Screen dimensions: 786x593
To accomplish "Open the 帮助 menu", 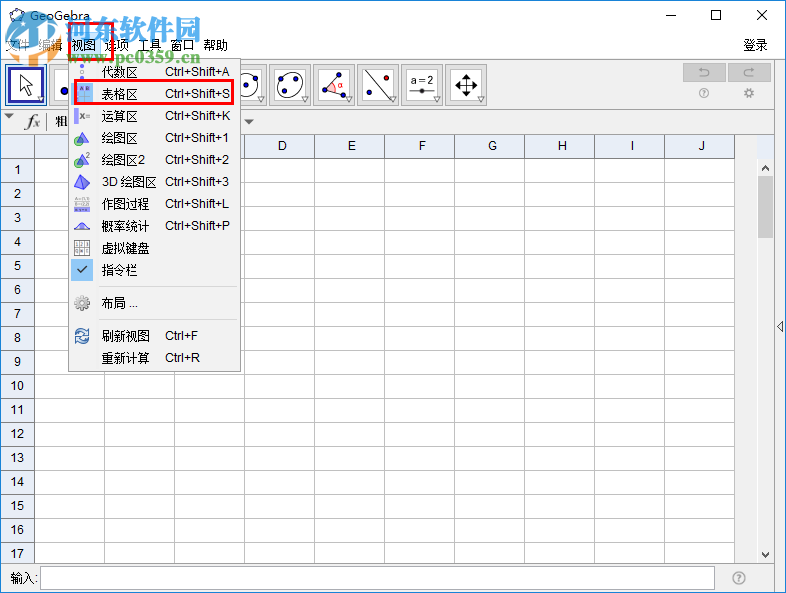I will 216,45.
